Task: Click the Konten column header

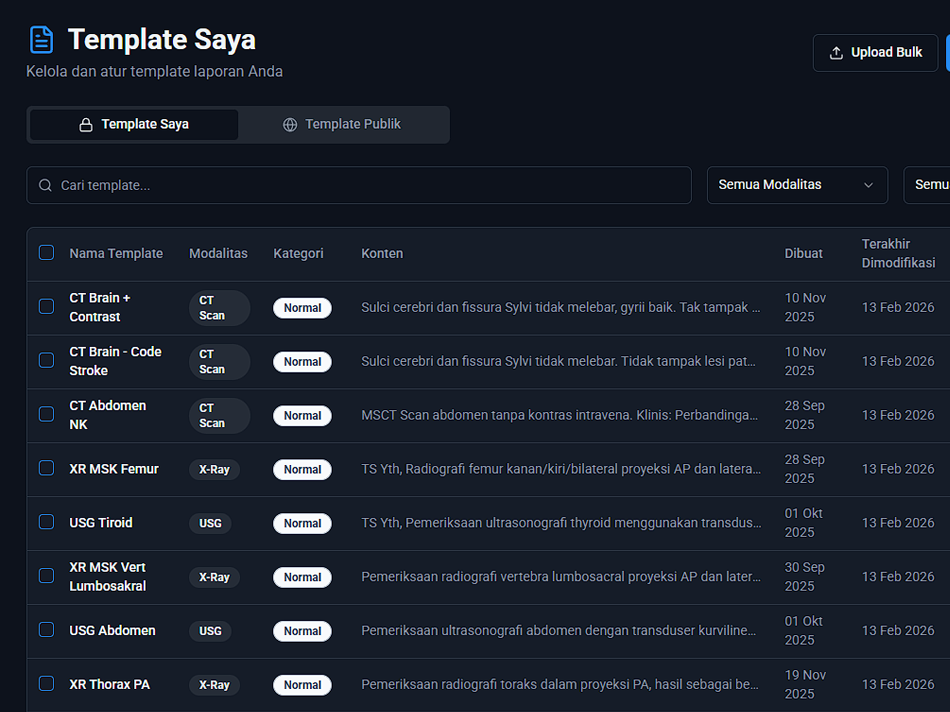Action: tap(382, 253)
